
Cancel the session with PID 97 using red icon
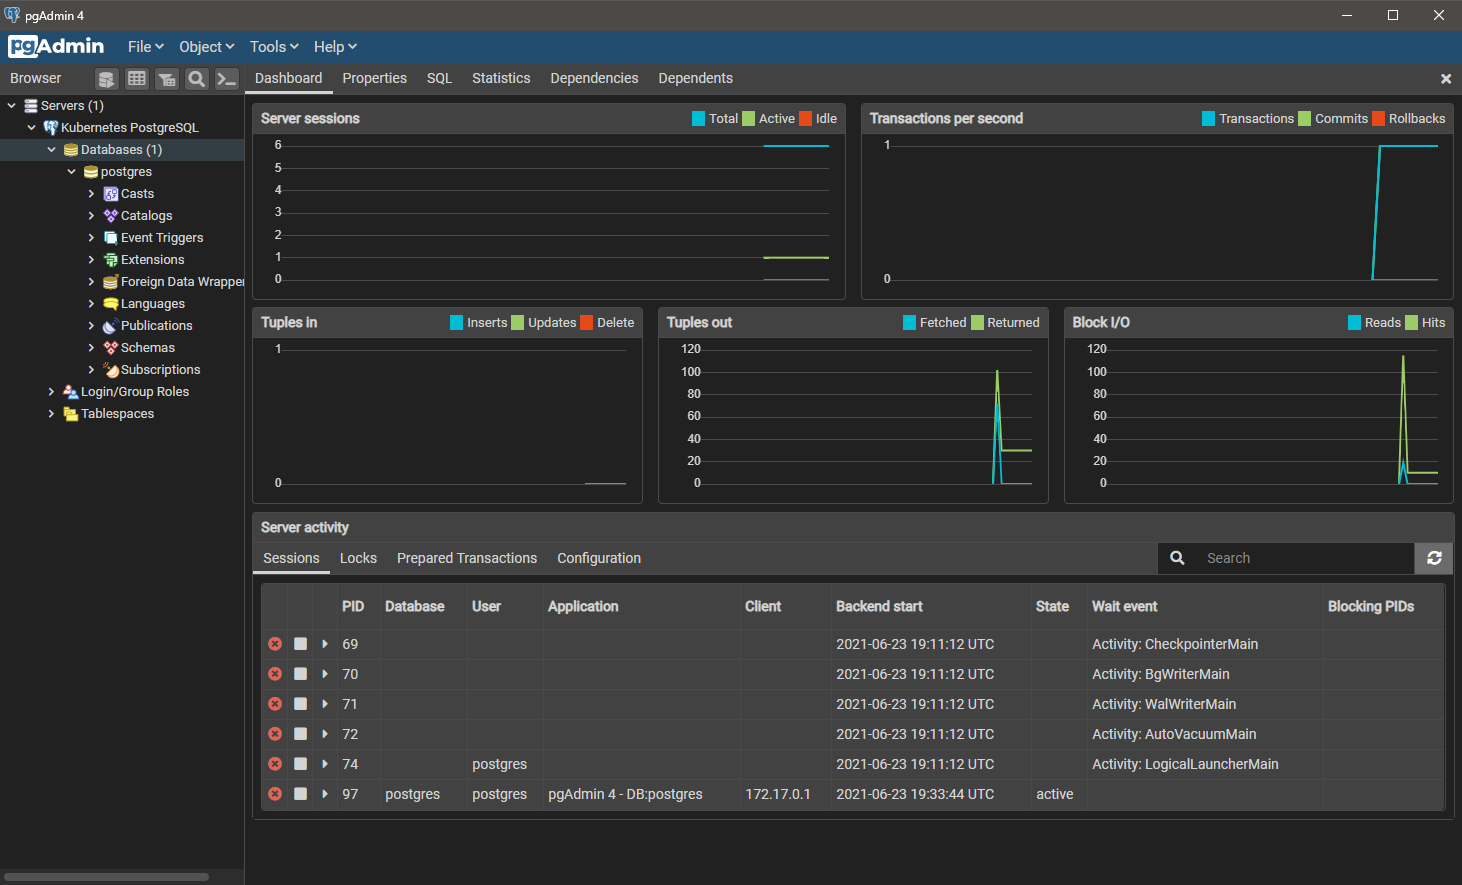275,793
